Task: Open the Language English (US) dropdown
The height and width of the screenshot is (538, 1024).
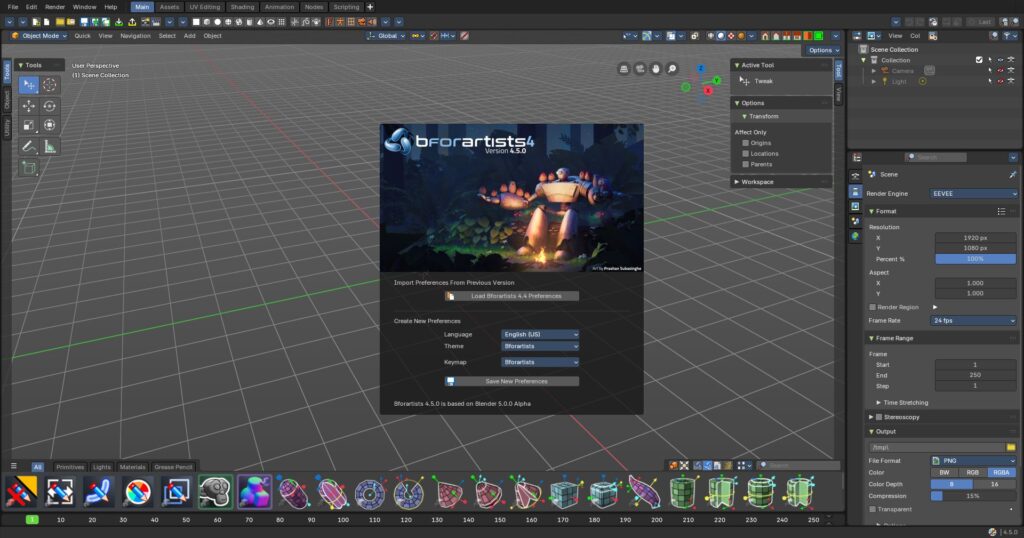Action: pyautogui.click(x=540, y=334)
